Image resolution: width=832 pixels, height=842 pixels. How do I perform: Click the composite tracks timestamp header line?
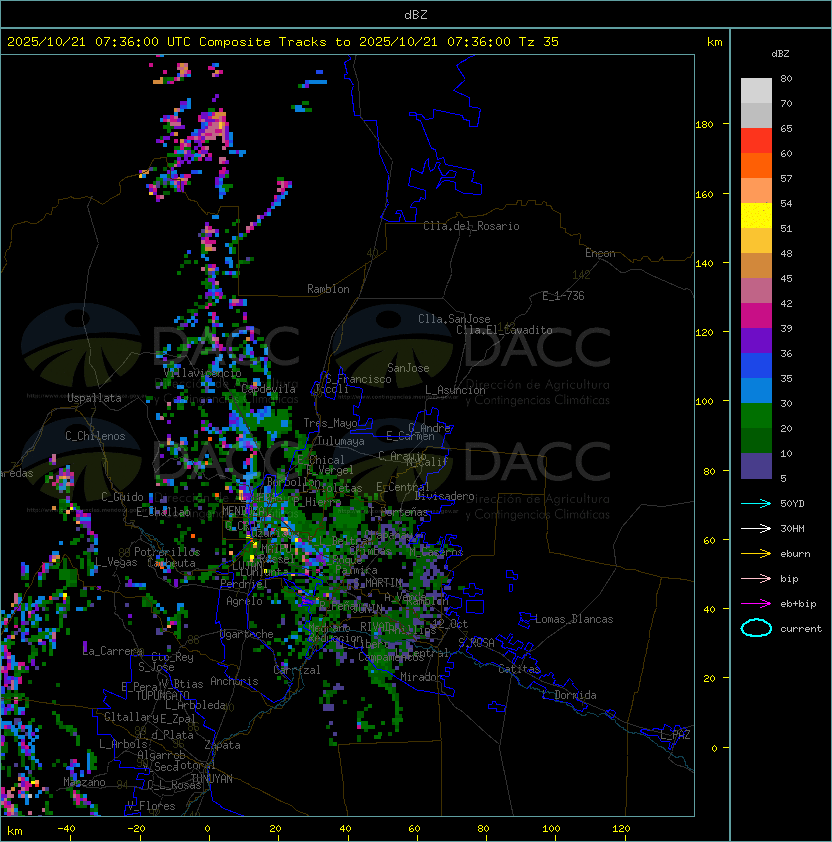point(283,42)
